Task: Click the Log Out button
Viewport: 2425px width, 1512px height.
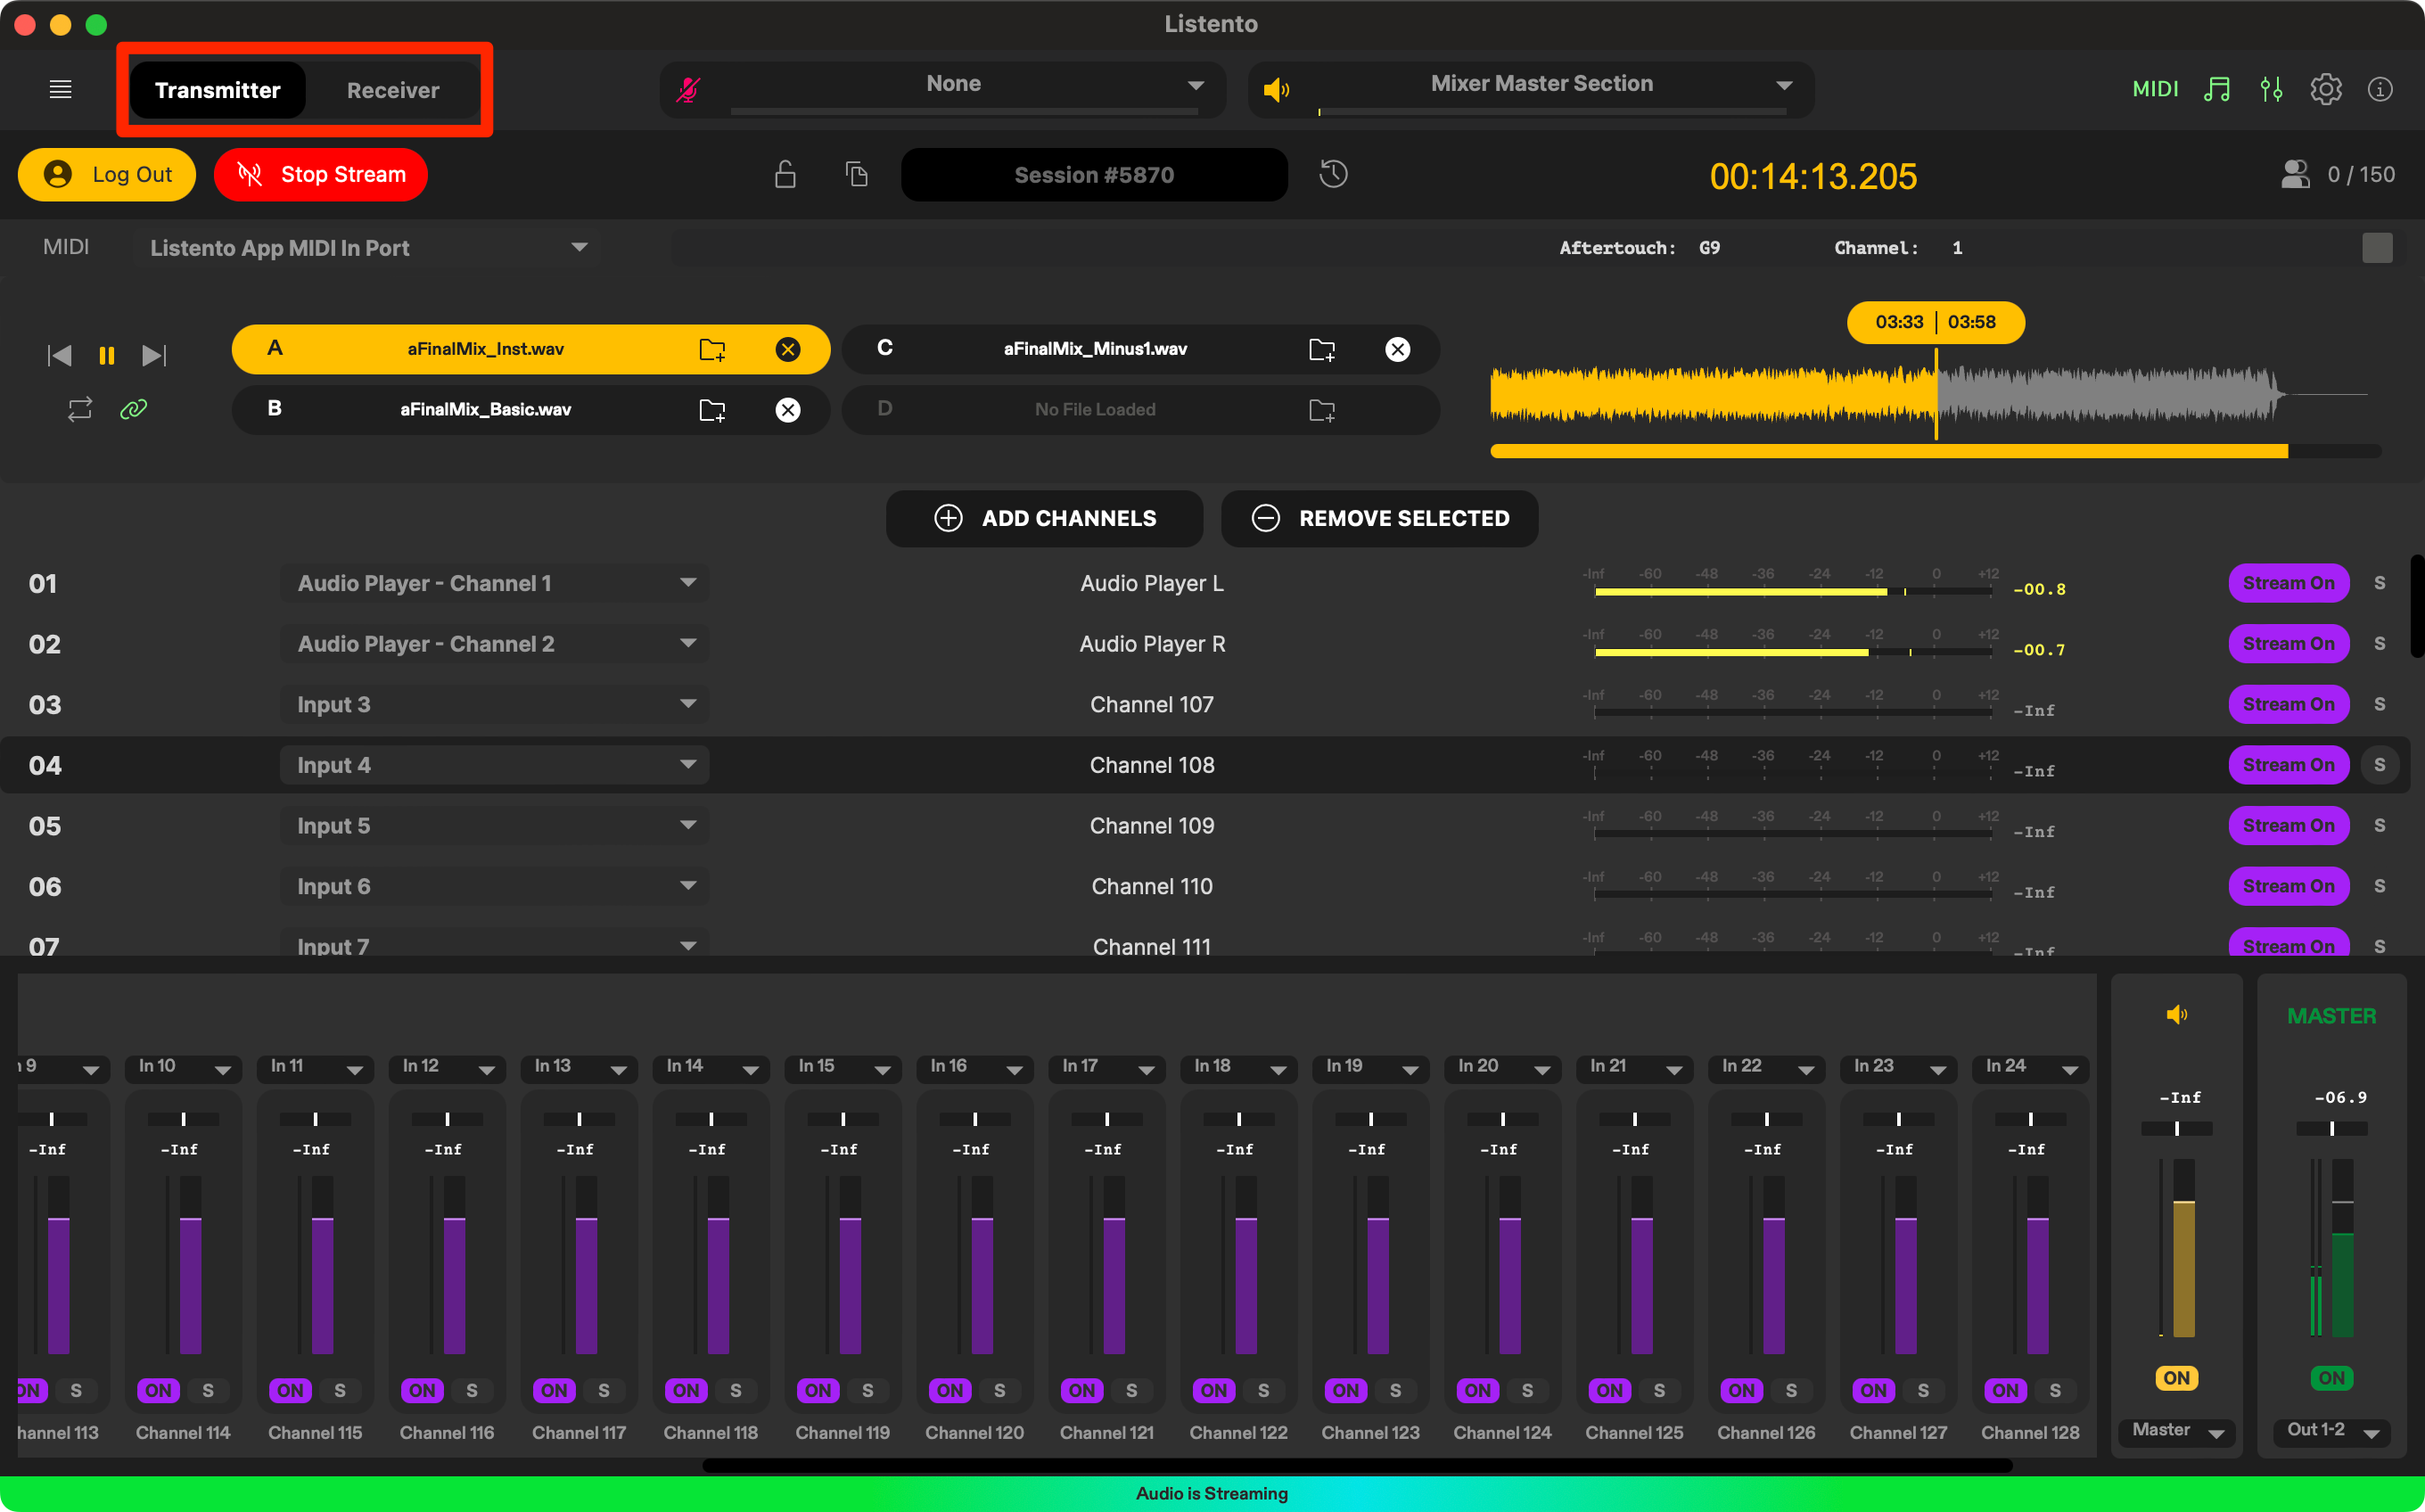Action: (x=107, y=174)
